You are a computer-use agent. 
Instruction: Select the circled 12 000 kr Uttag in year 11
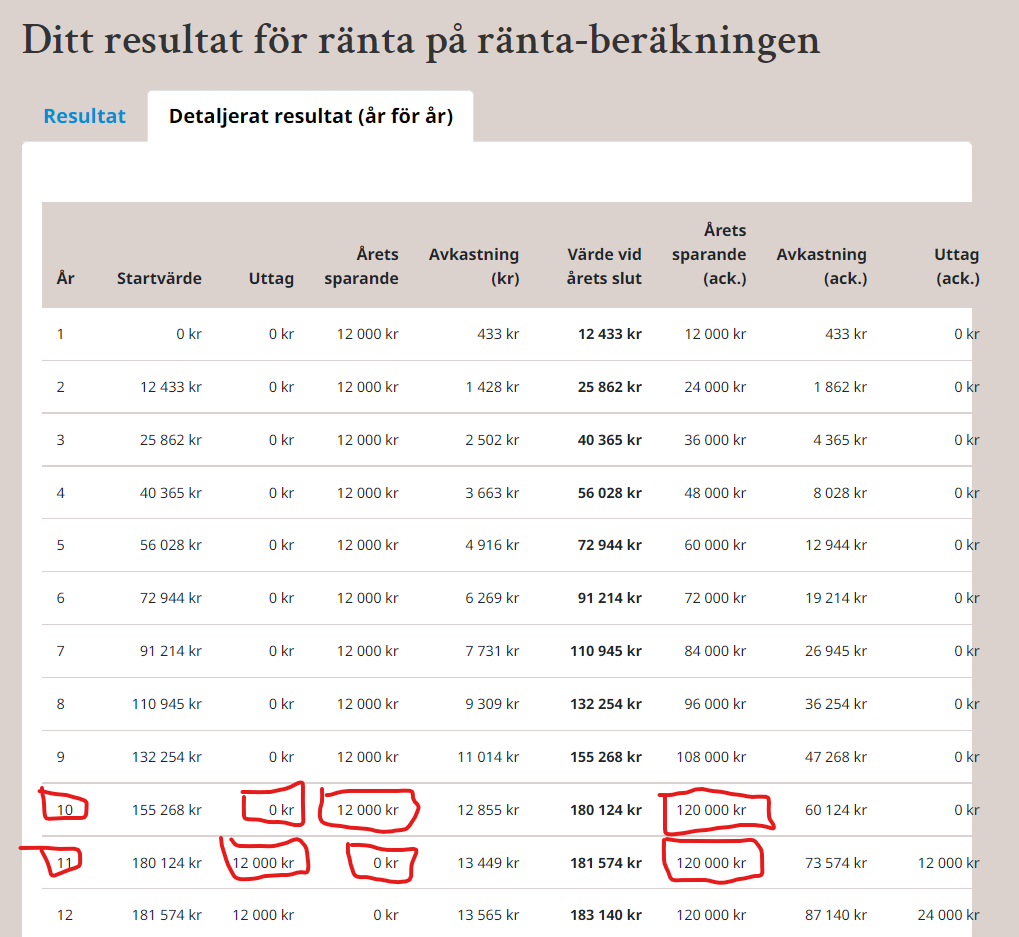tap(263, 862)
